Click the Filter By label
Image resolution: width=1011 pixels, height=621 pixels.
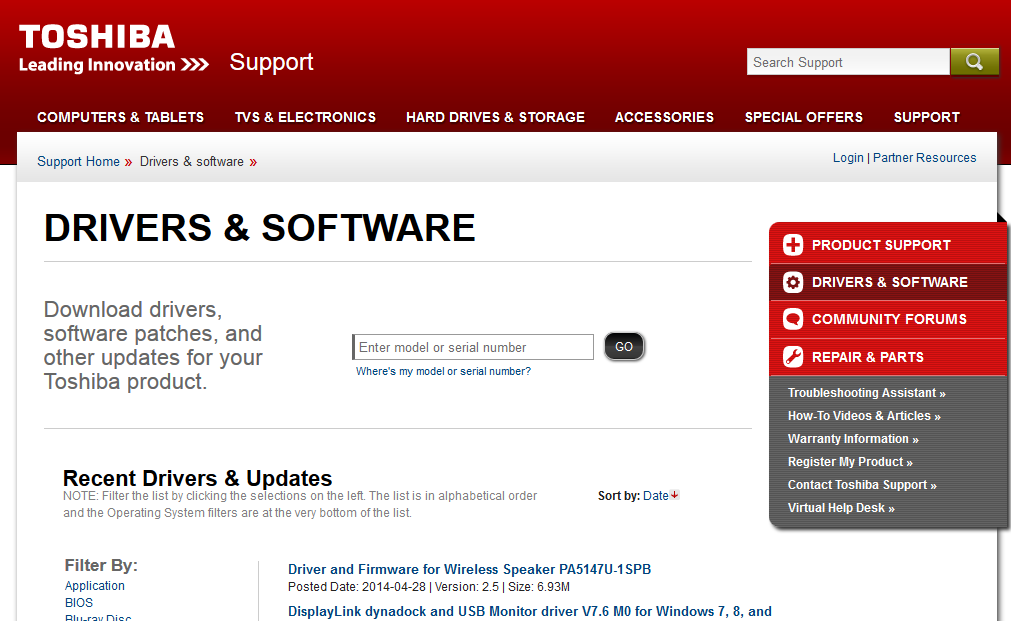101,566
